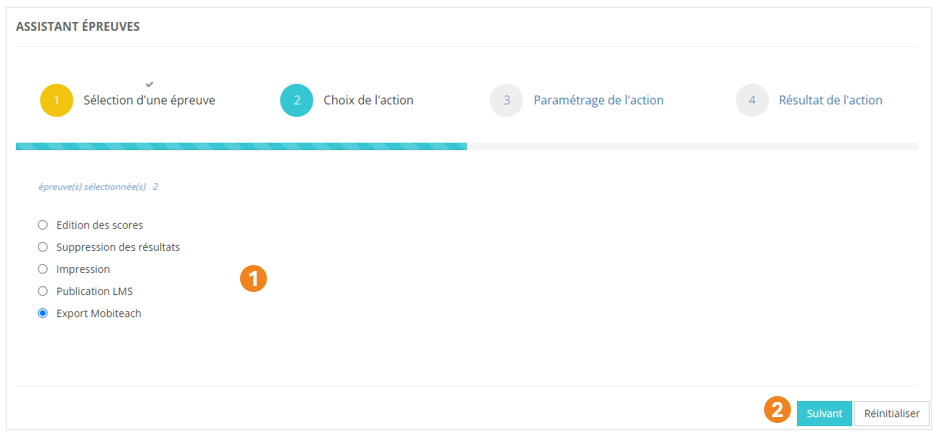936x436 pixels.
Task: Select Export Mobiteach radio button
Action: coord(43,313)
